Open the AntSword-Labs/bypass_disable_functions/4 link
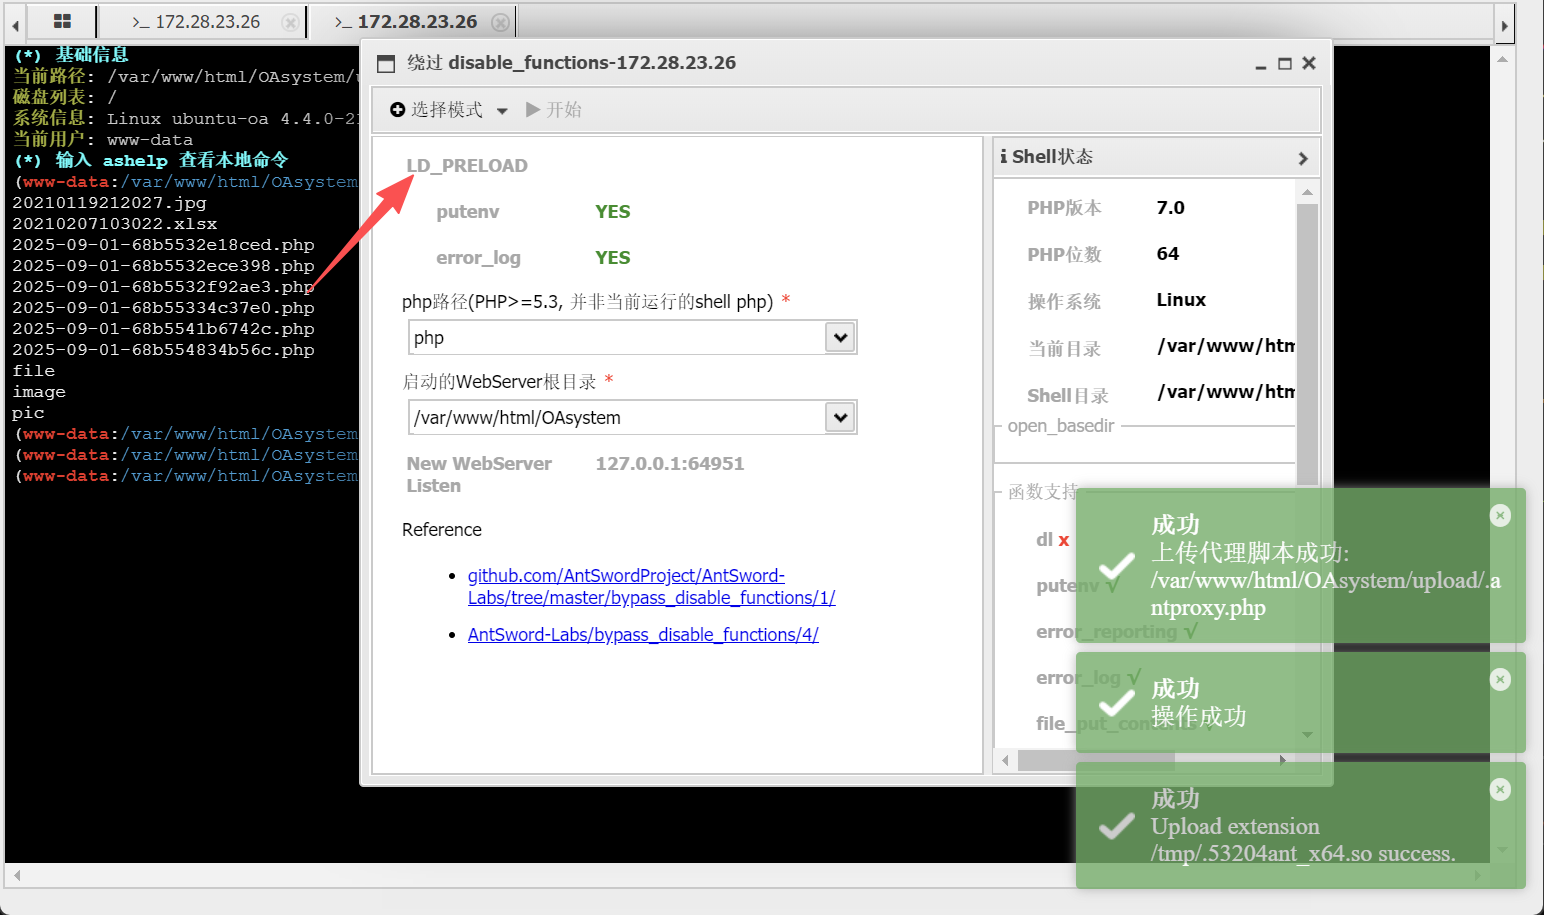Viewport: 1544px width, 915px height. 643,635
